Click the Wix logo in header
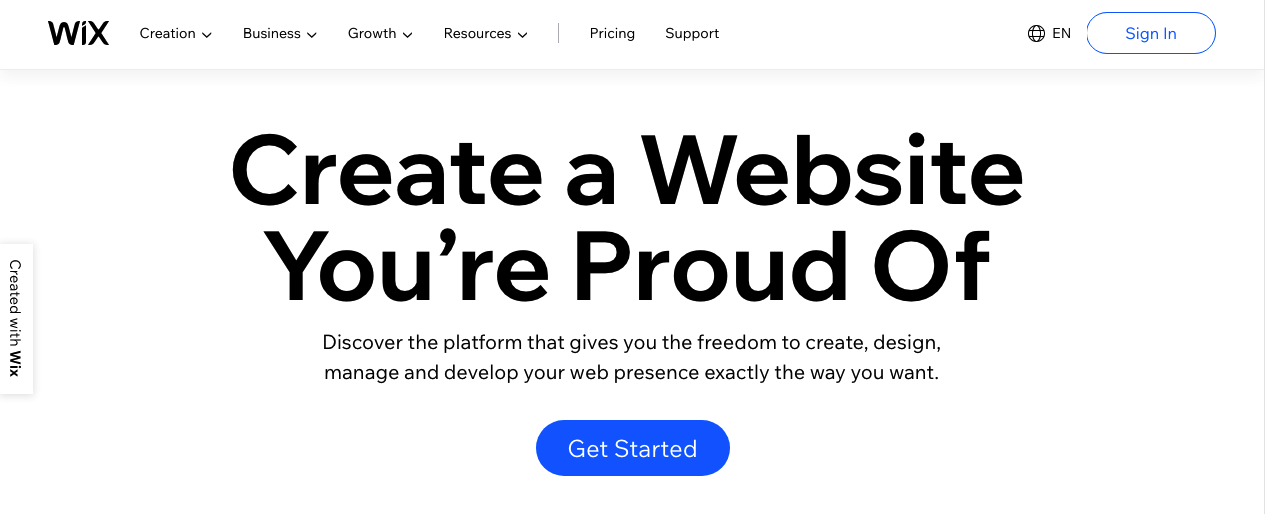This screenshot has width=1265, height=514. click(x=78, y=33)
